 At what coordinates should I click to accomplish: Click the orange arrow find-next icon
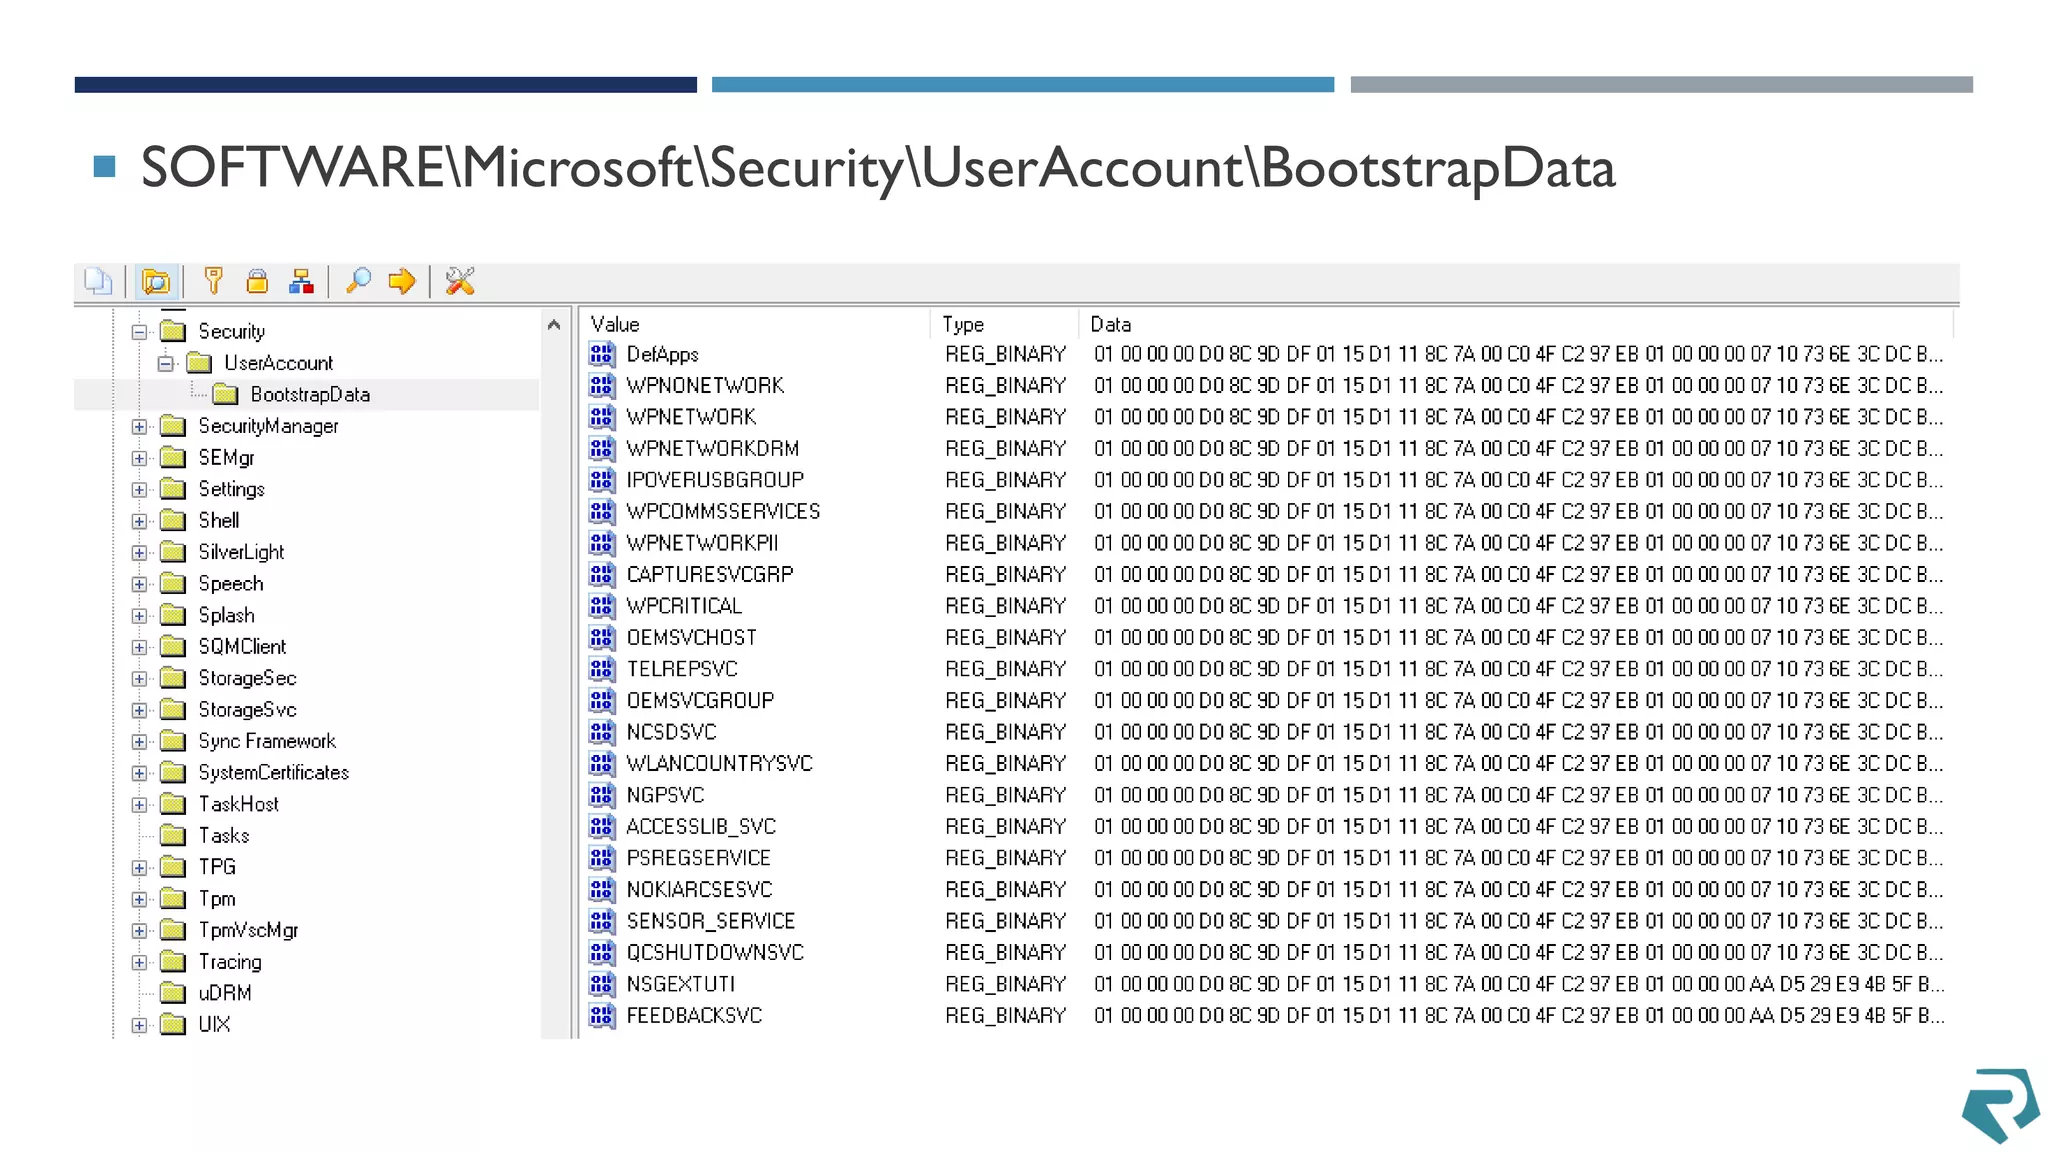pos(402,281)
